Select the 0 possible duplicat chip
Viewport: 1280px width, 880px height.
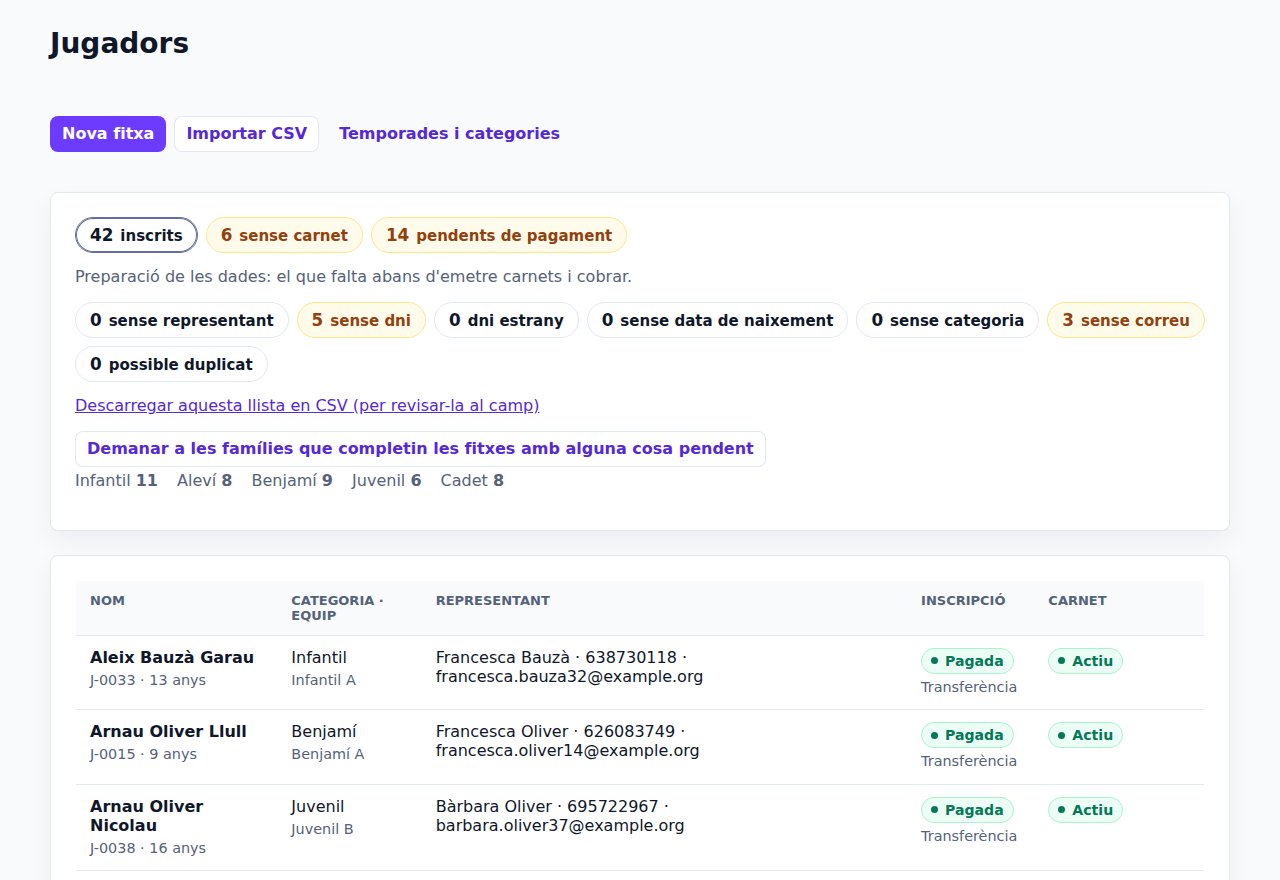click(171, 364)
